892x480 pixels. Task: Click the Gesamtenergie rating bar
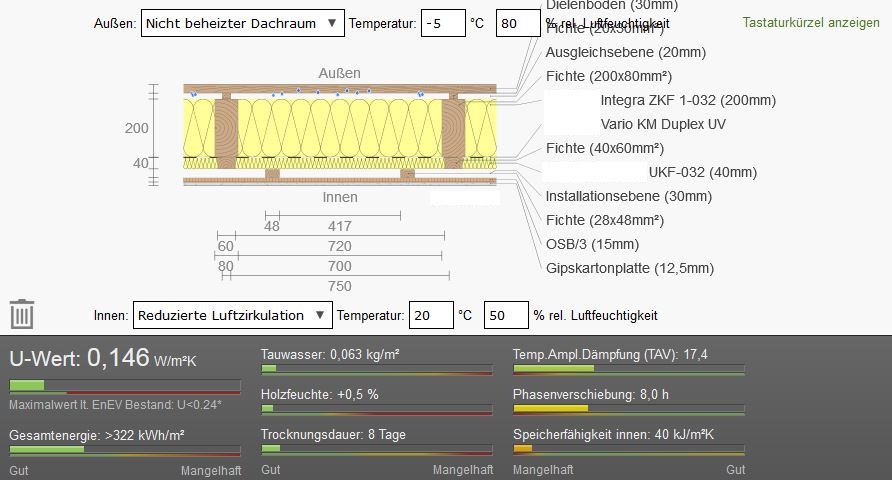pos(125,450)
